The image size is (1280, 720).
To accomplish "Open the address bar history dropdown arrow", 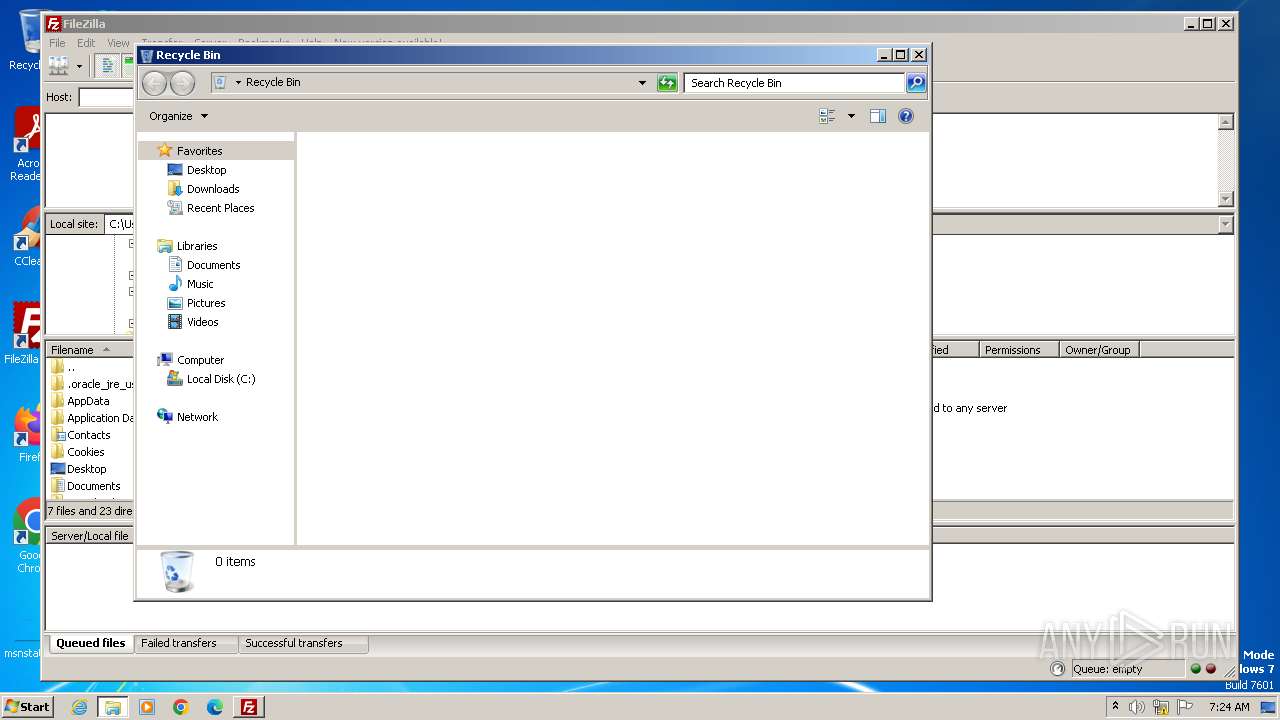I will point(642,83).
